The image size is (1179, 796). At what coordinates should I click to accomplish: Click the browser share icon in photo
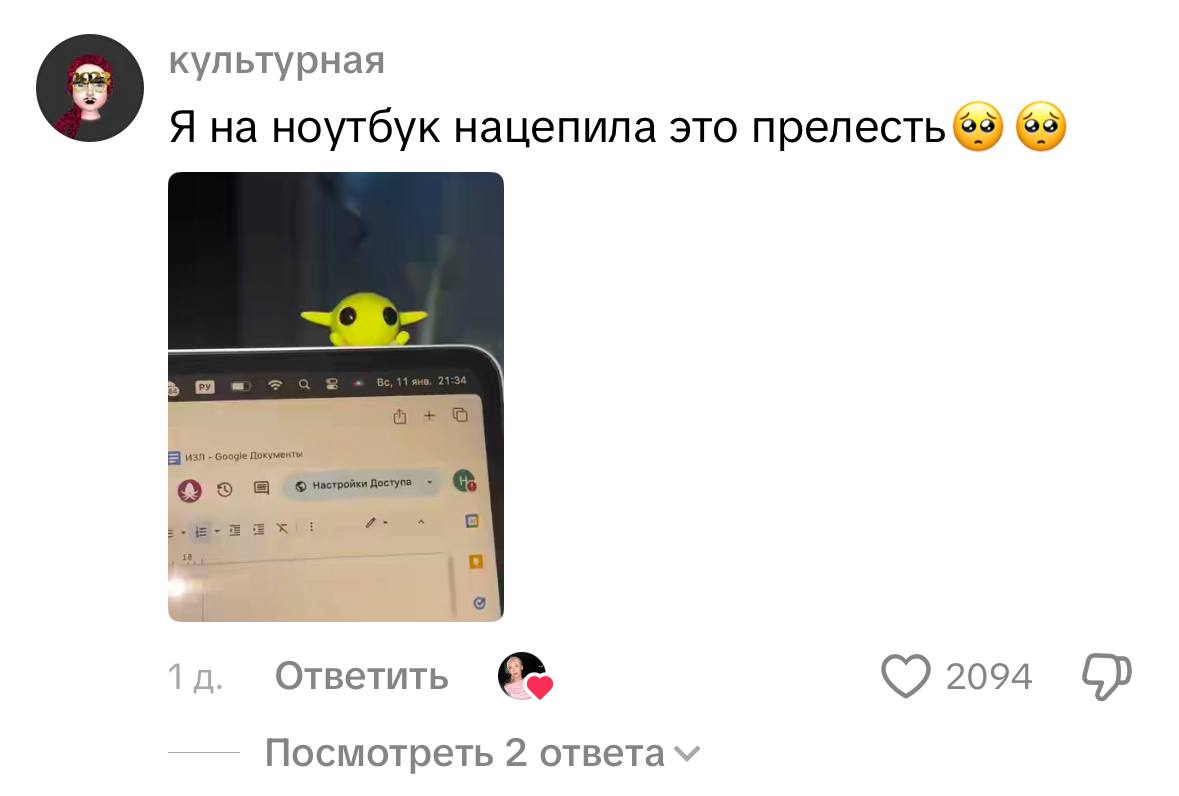point(399,416)
